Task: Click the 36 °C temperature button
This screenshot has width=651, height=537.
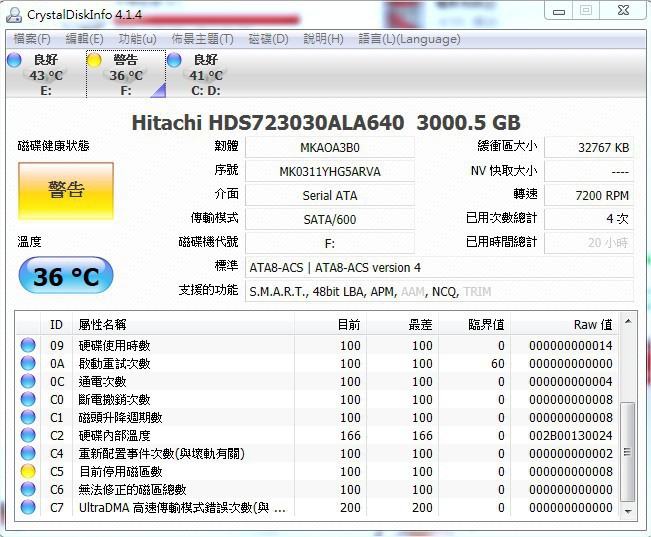Action: pyautogui.click(x=66, y=276)
